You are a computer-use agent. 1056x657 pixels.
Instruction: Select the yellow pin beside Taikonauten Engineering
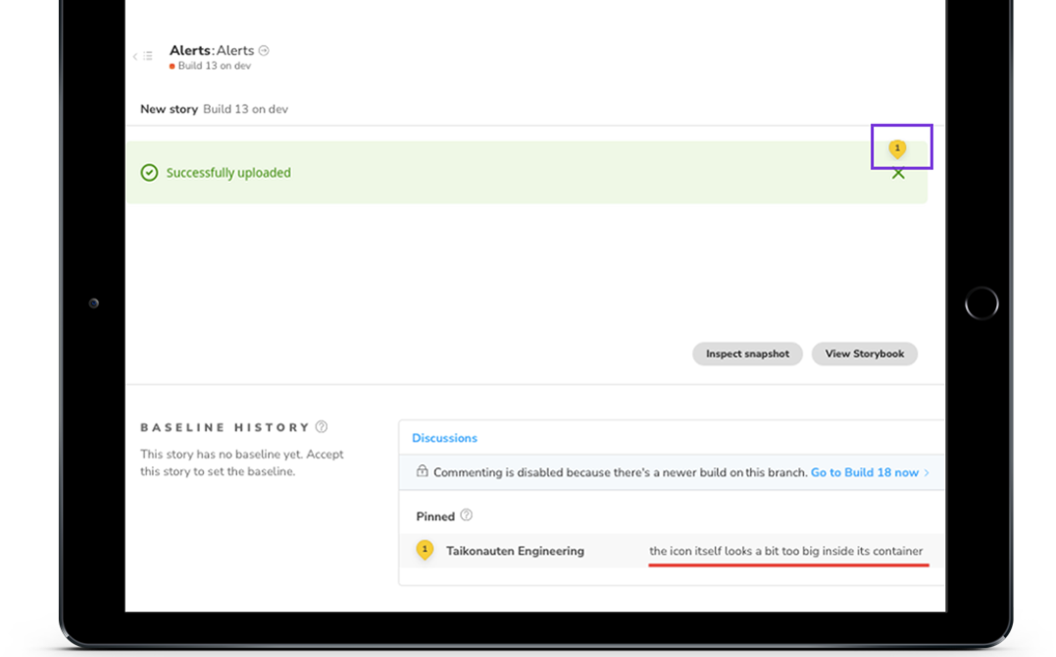click(425, 550)
